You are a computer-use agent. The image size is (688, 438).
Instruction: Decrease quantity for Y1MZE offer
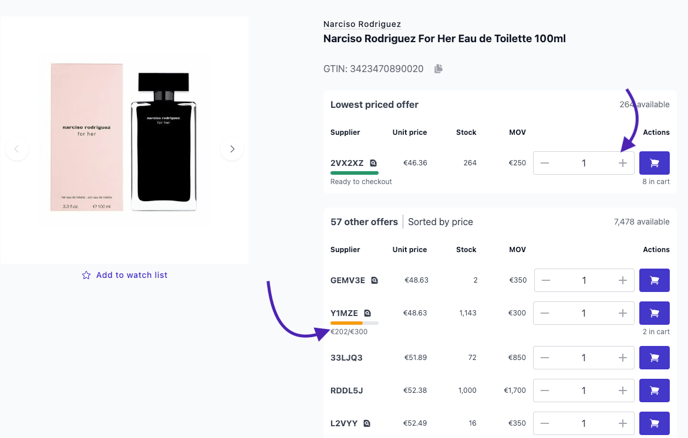[x=545, y=313]
